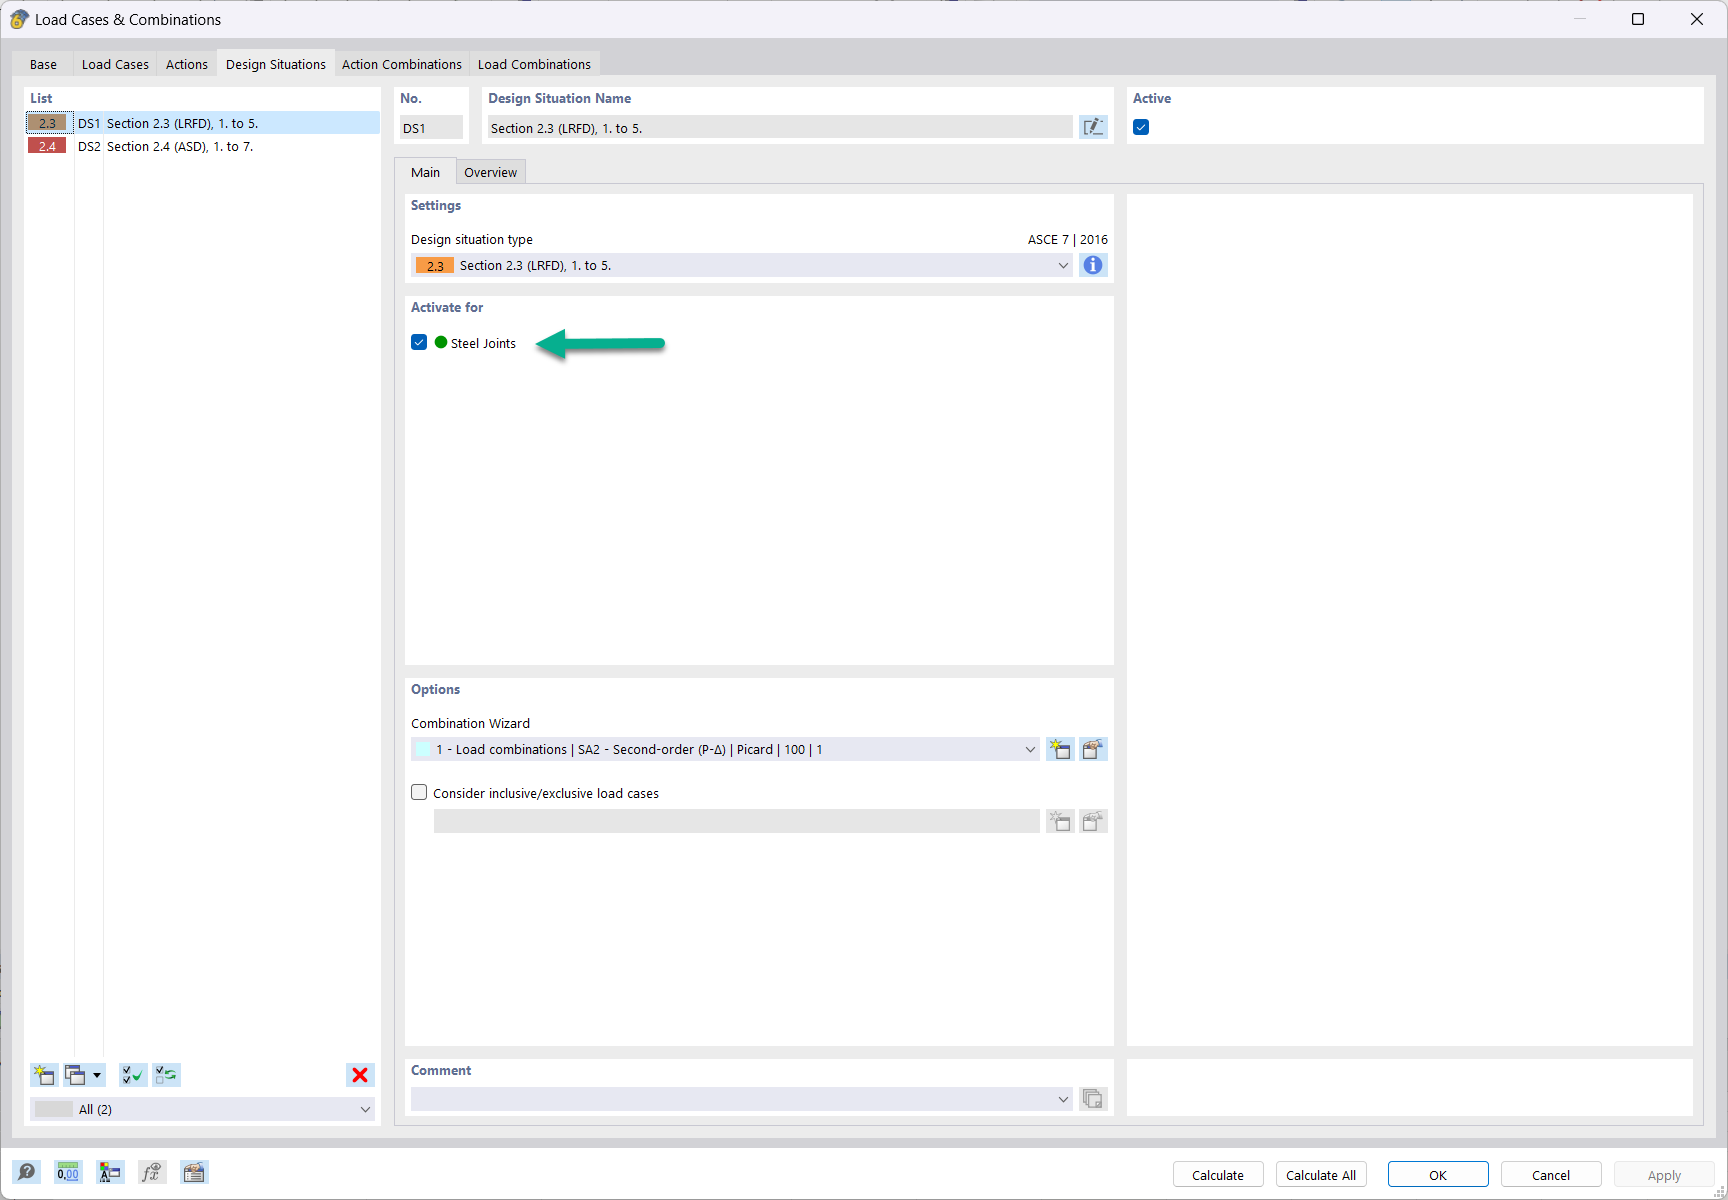Screen dimensions: 1728x1200
Task: Select the Main sub-tab
Action: tap(425, 172)
